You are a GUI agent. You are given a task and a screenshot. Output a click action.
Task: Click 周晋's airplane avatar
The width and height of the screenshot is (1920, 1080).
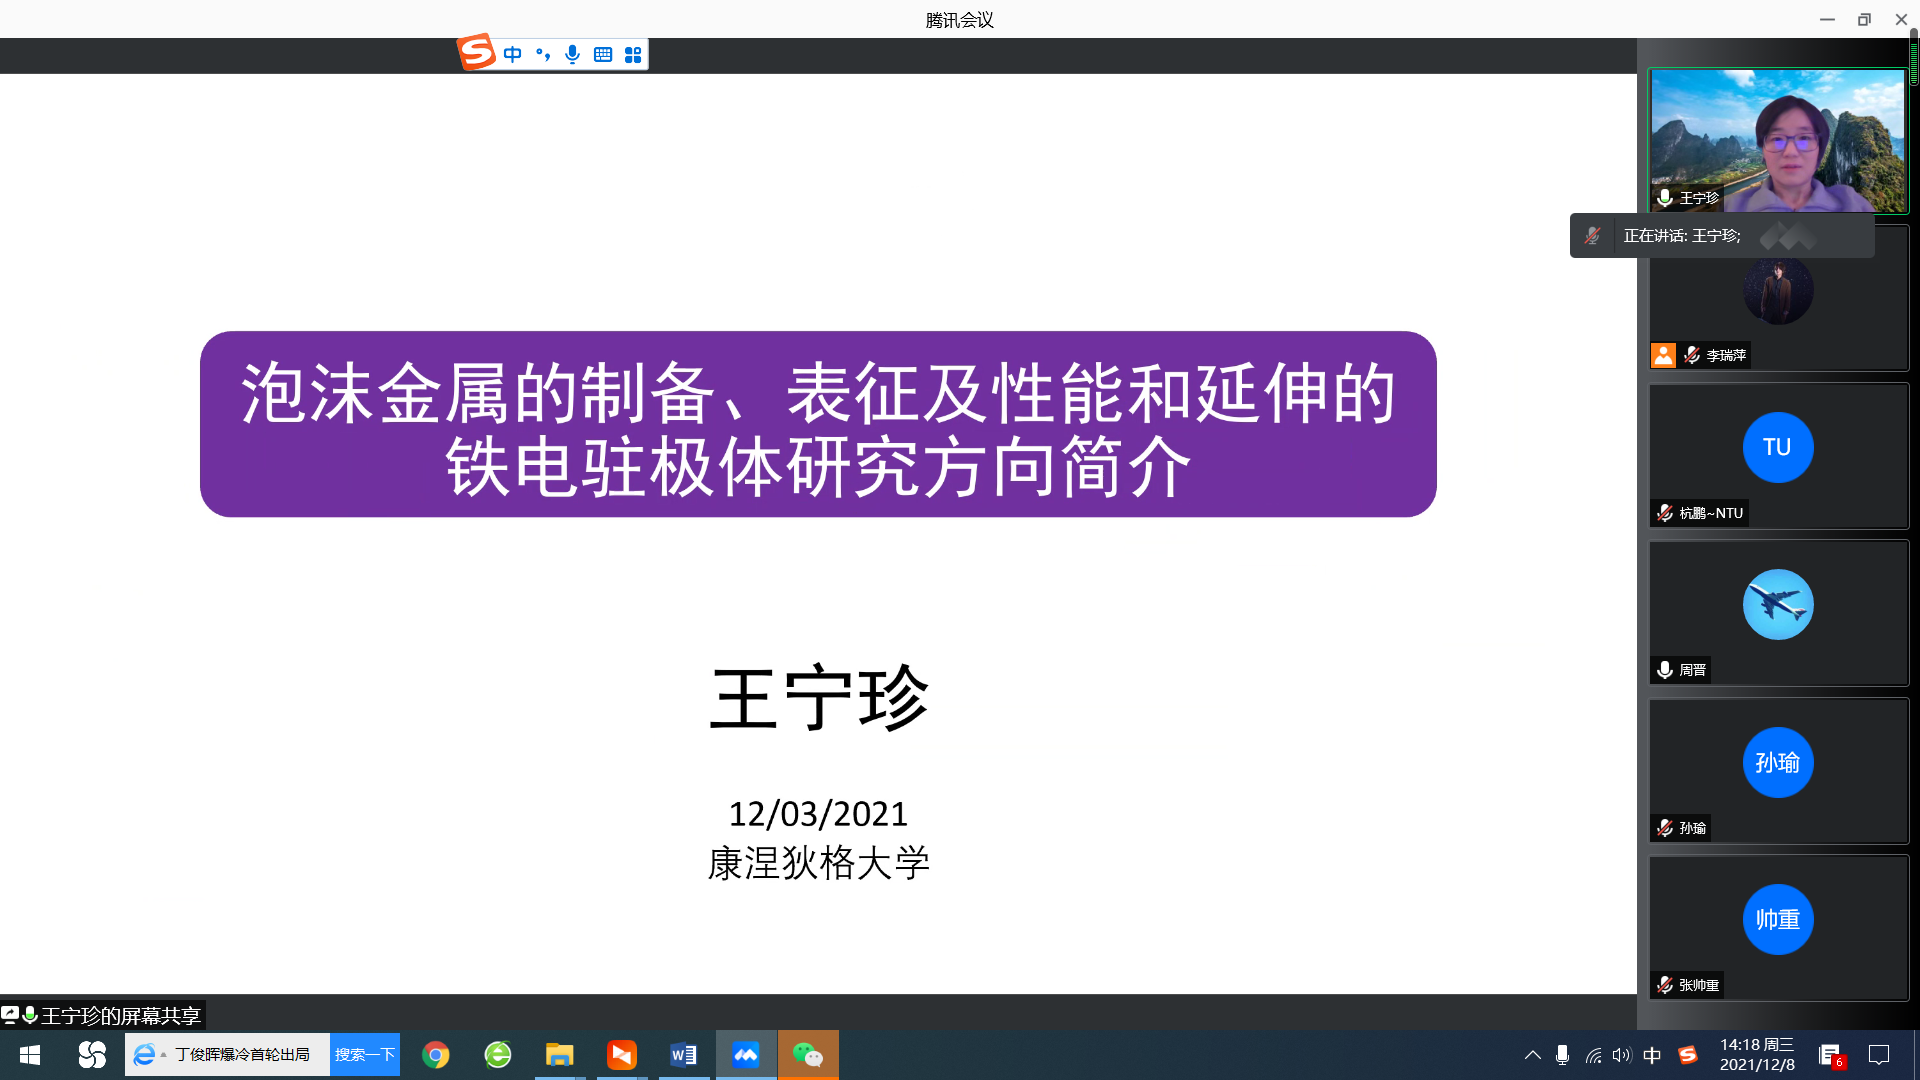1777,604
